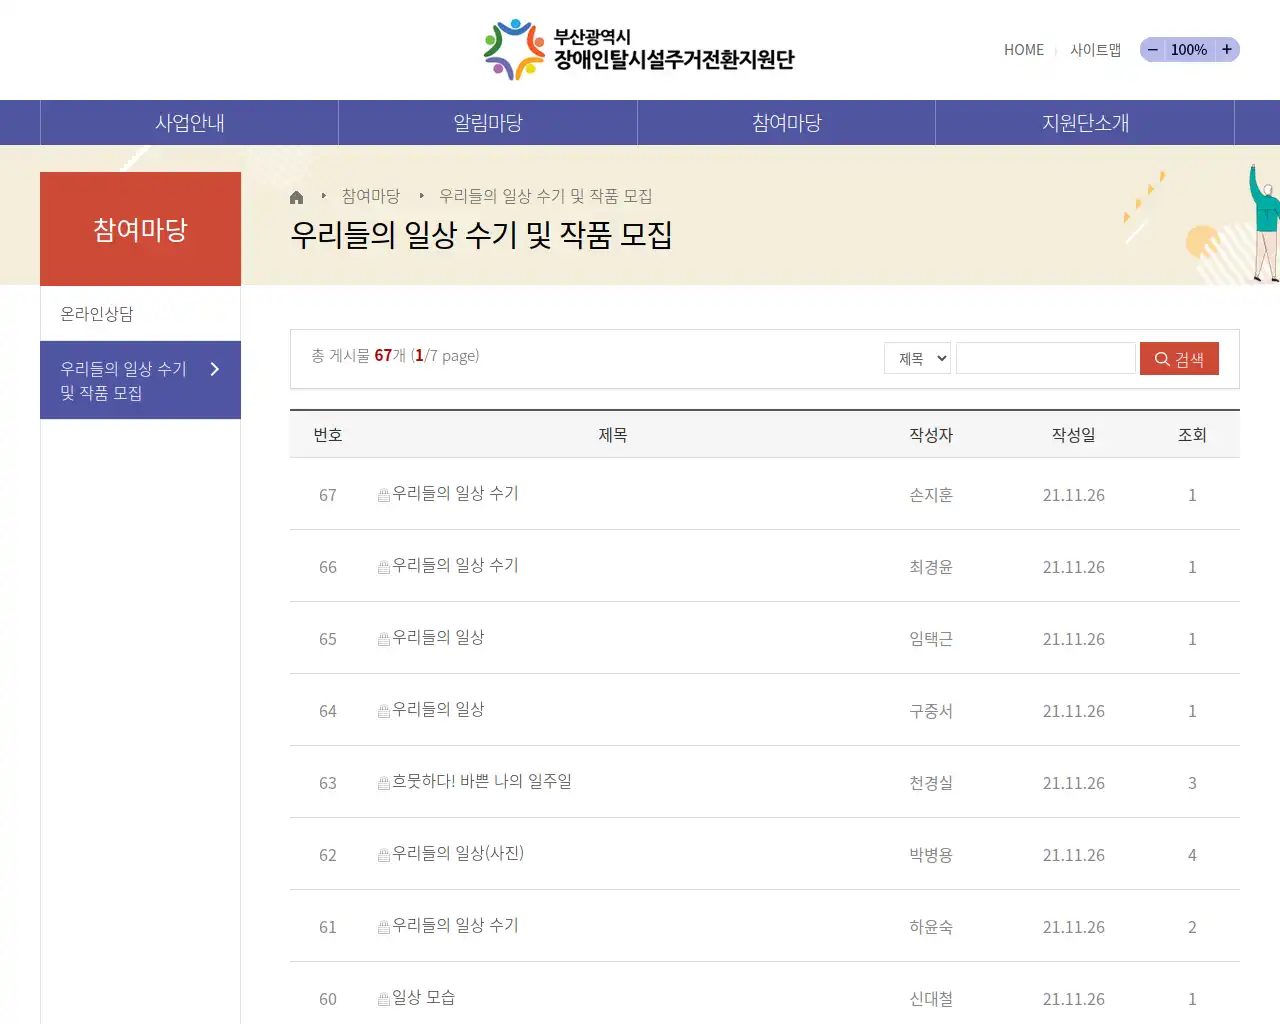1280x1024 pixels.
Task: Click the site logo emblem
Action: coord(514,49)
